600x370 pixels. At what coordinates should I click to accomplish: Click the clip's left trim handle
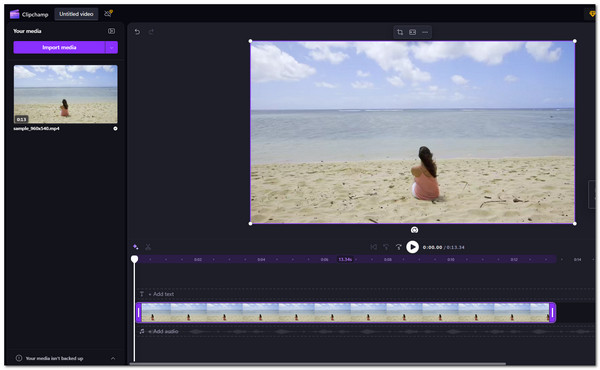pyautogui.click(x=139, y=313)
